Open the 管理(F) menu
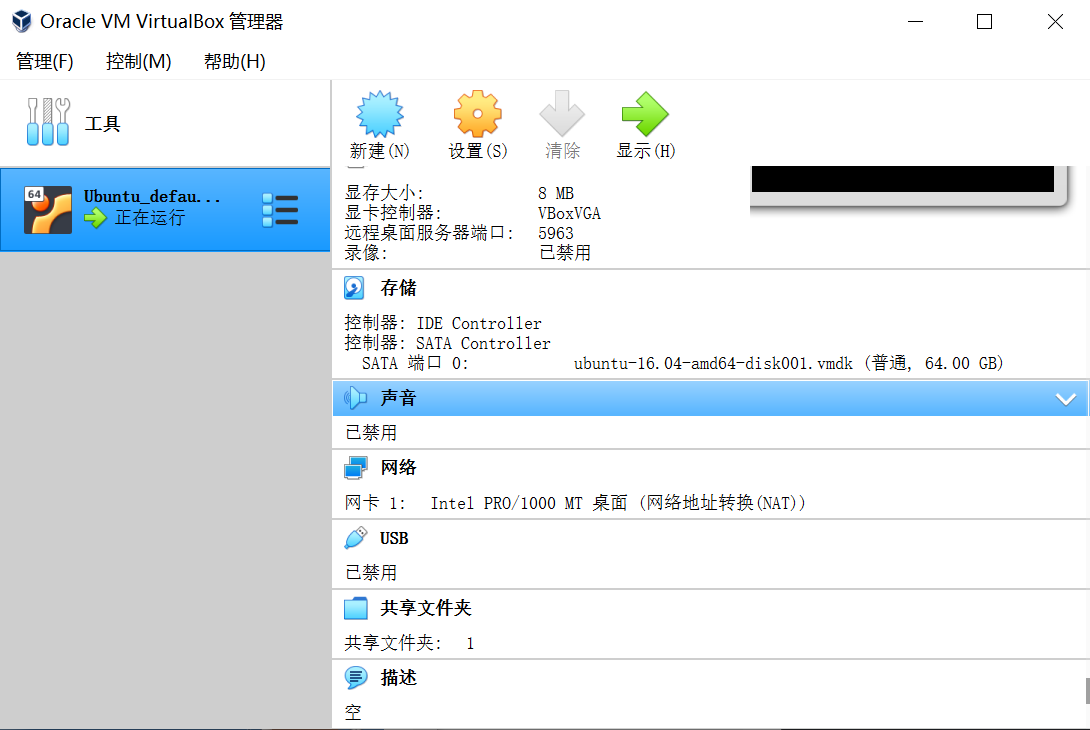Screen dimensions: 1090x730 pyautogui.click(x=44, y=61)
